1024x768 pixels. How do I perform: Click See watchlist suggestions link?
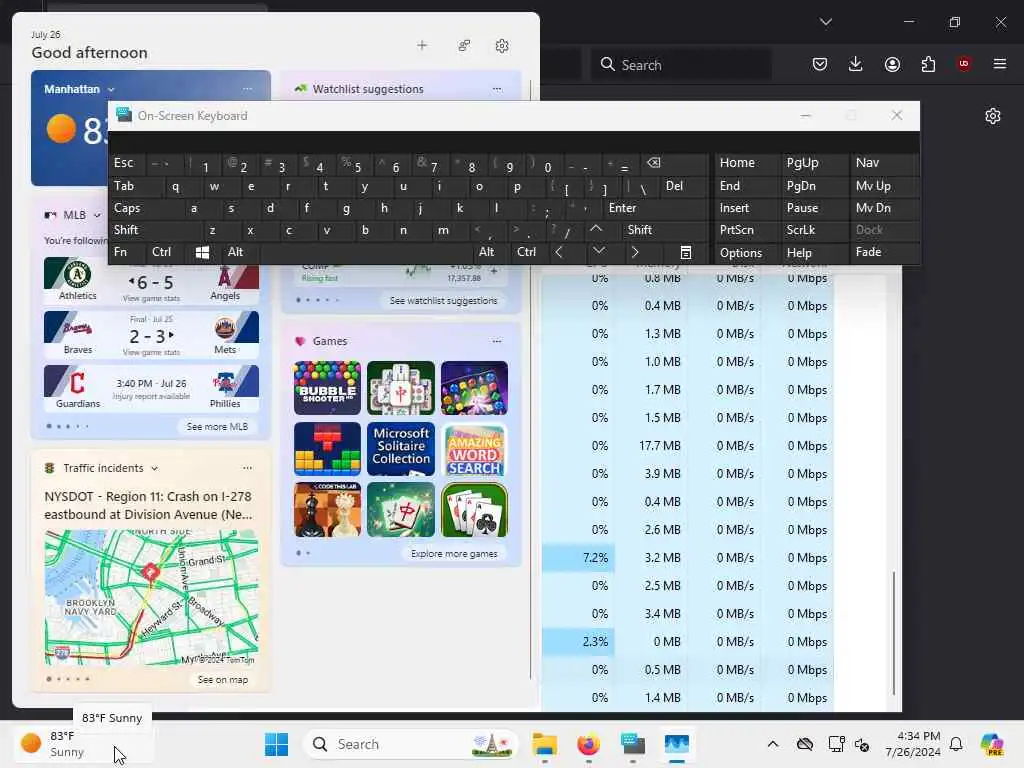(x=443, y=300)
